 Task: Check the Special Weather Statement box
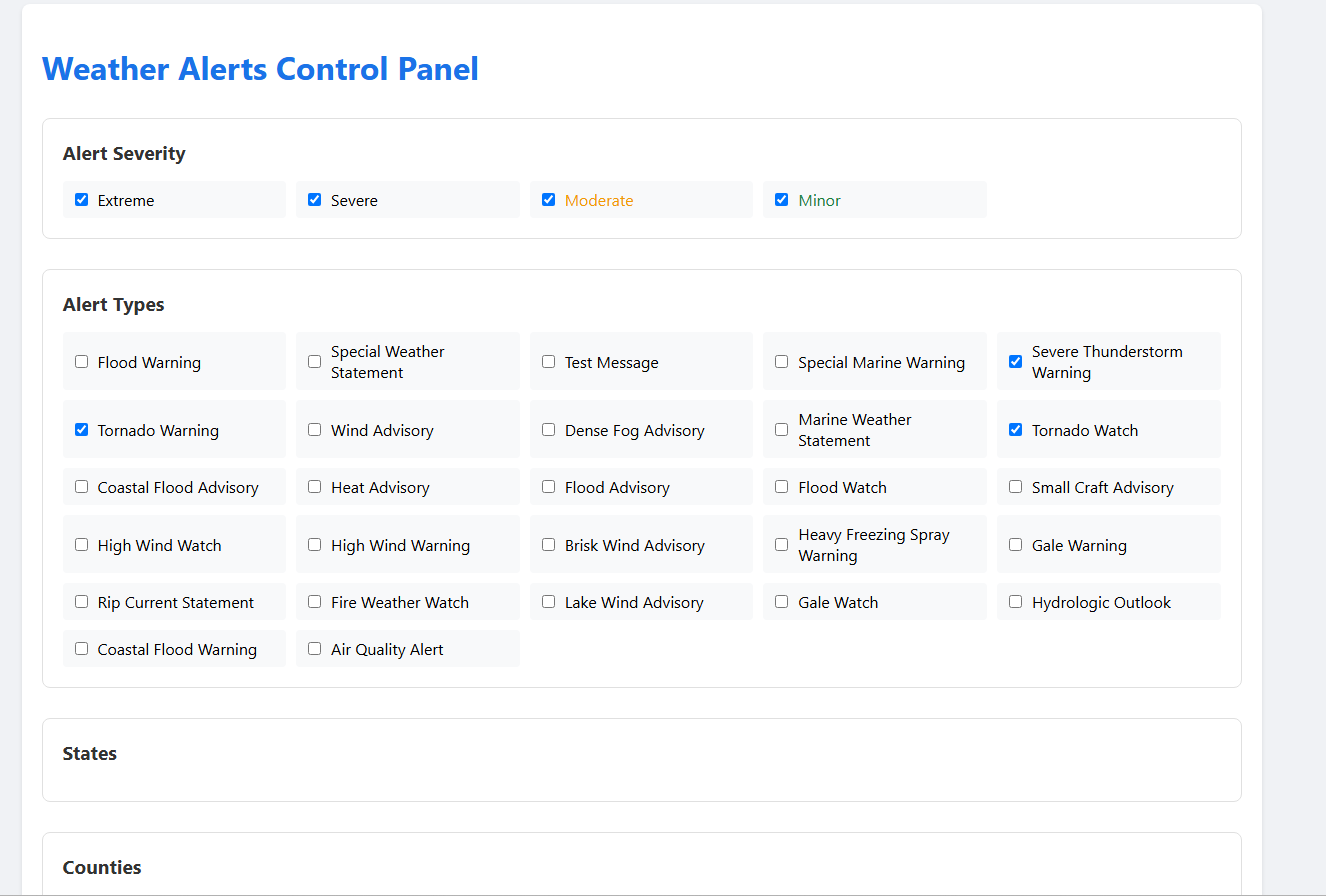tap(315, 362)
